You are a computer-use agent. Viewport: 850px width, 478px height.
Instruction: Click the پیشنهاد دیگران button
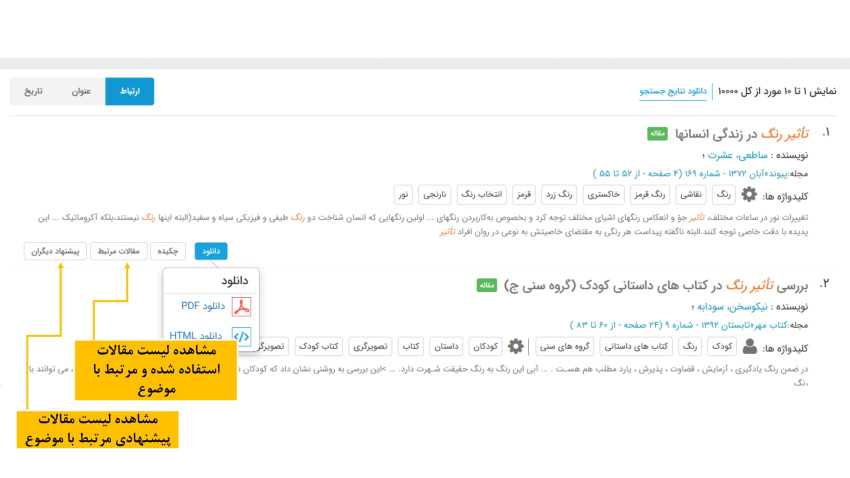coord(55,251)
